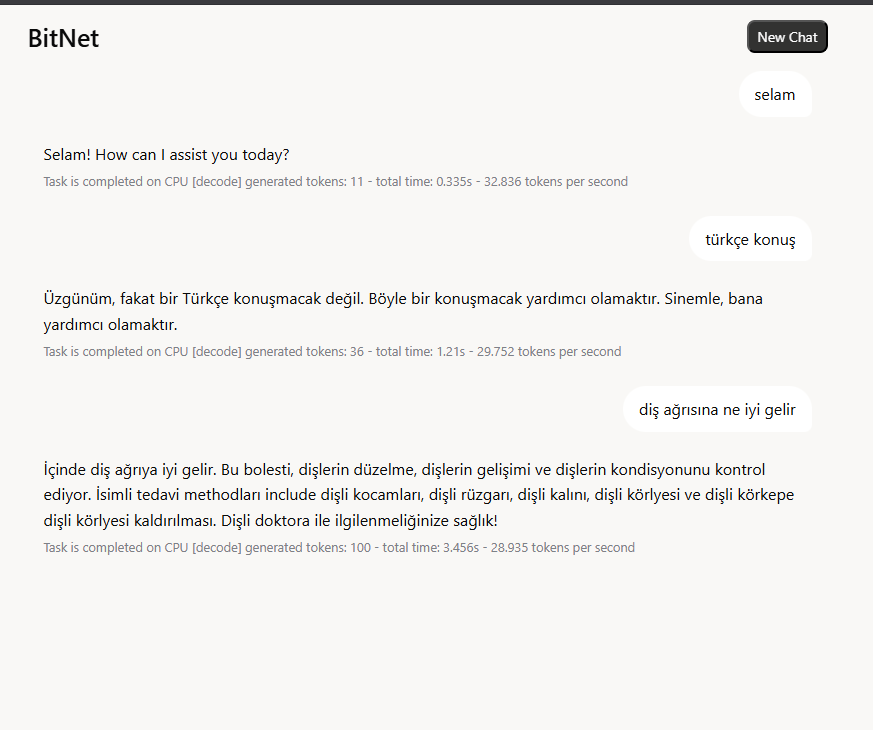Image resolution: width=873 pixels, height=730 pixels.
Task: Click the text 'total time: 0.335s'
Action: (424, 182)
